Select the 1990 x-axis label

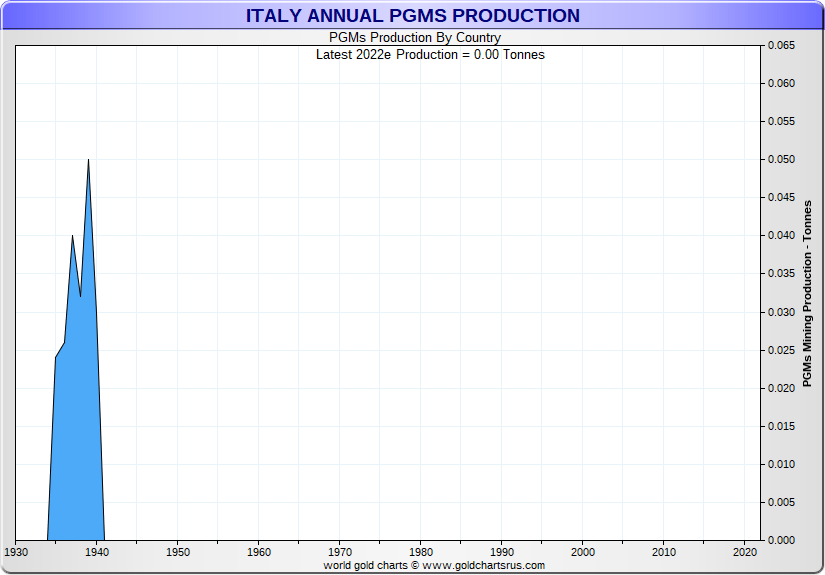click(502, 552)
